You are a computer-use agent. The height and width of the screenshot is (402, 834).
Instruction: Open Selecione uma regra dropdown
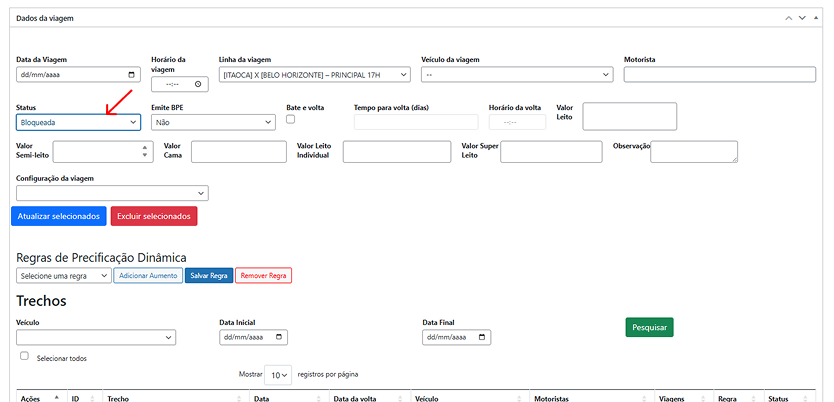[x=63, y=275]
